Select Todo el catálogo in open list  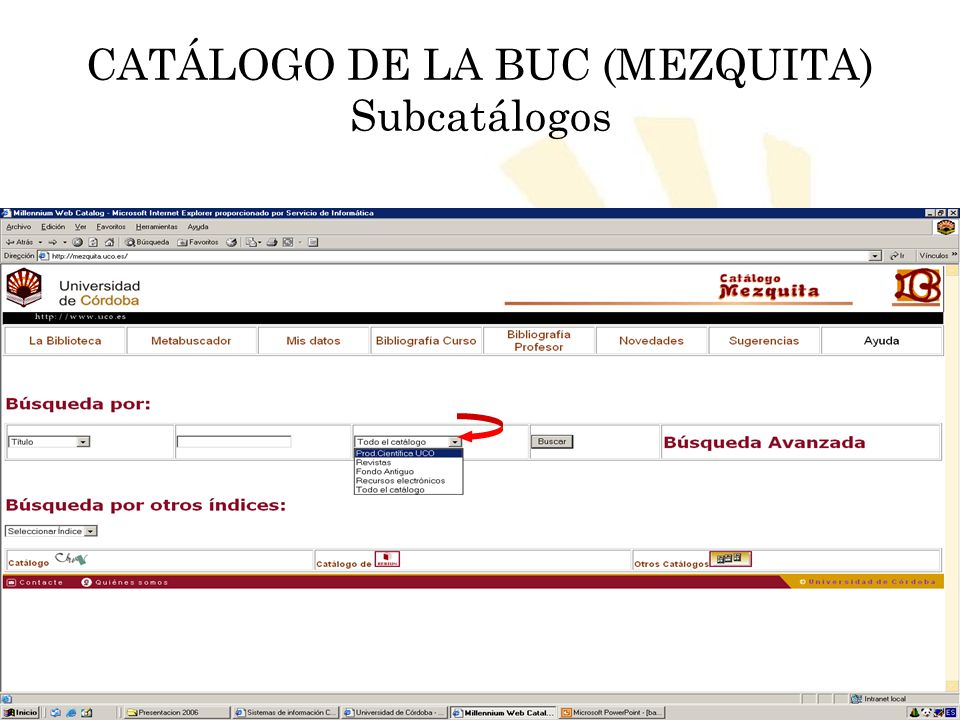(x=408, y=490)
